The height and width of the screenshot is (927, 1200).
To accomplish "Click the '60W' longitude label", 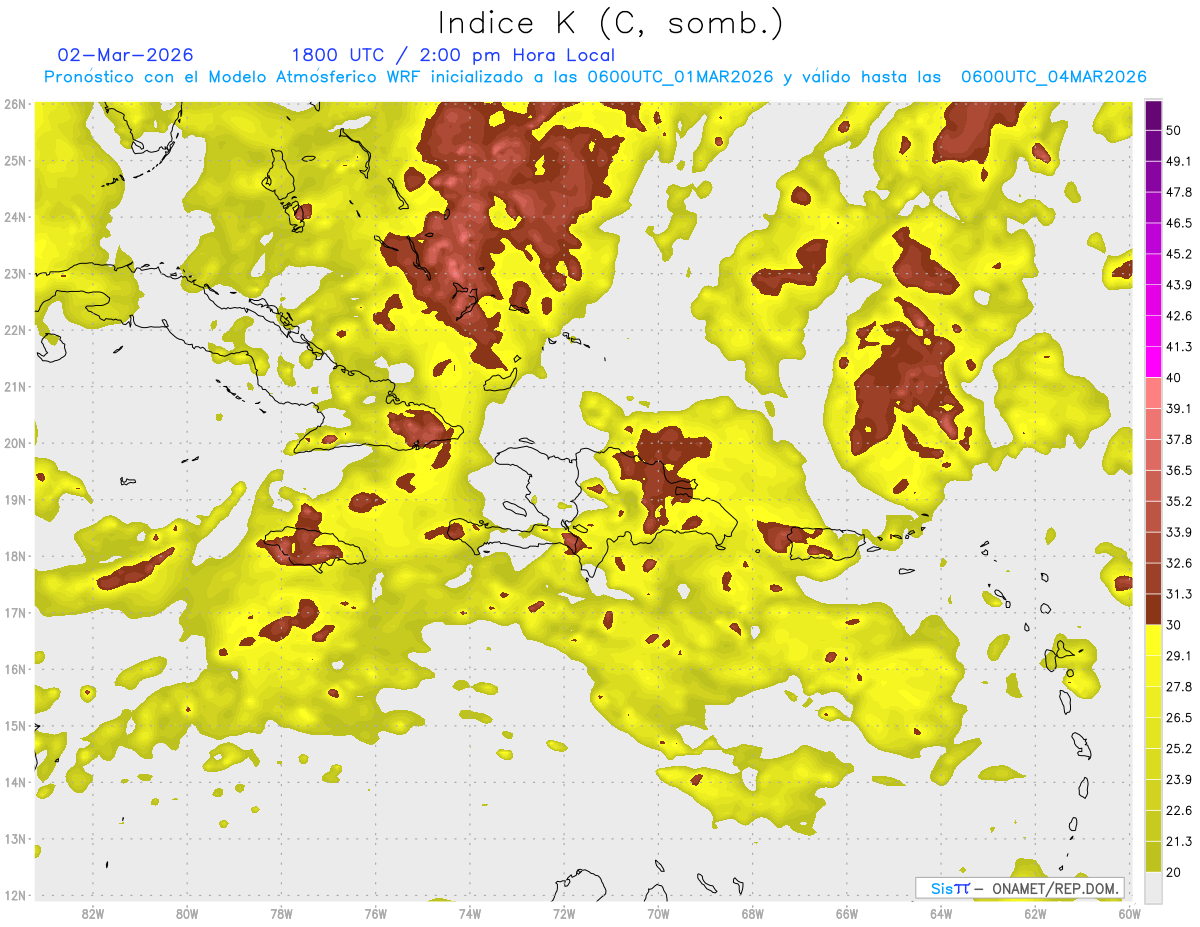I will tap(1130, 914).
